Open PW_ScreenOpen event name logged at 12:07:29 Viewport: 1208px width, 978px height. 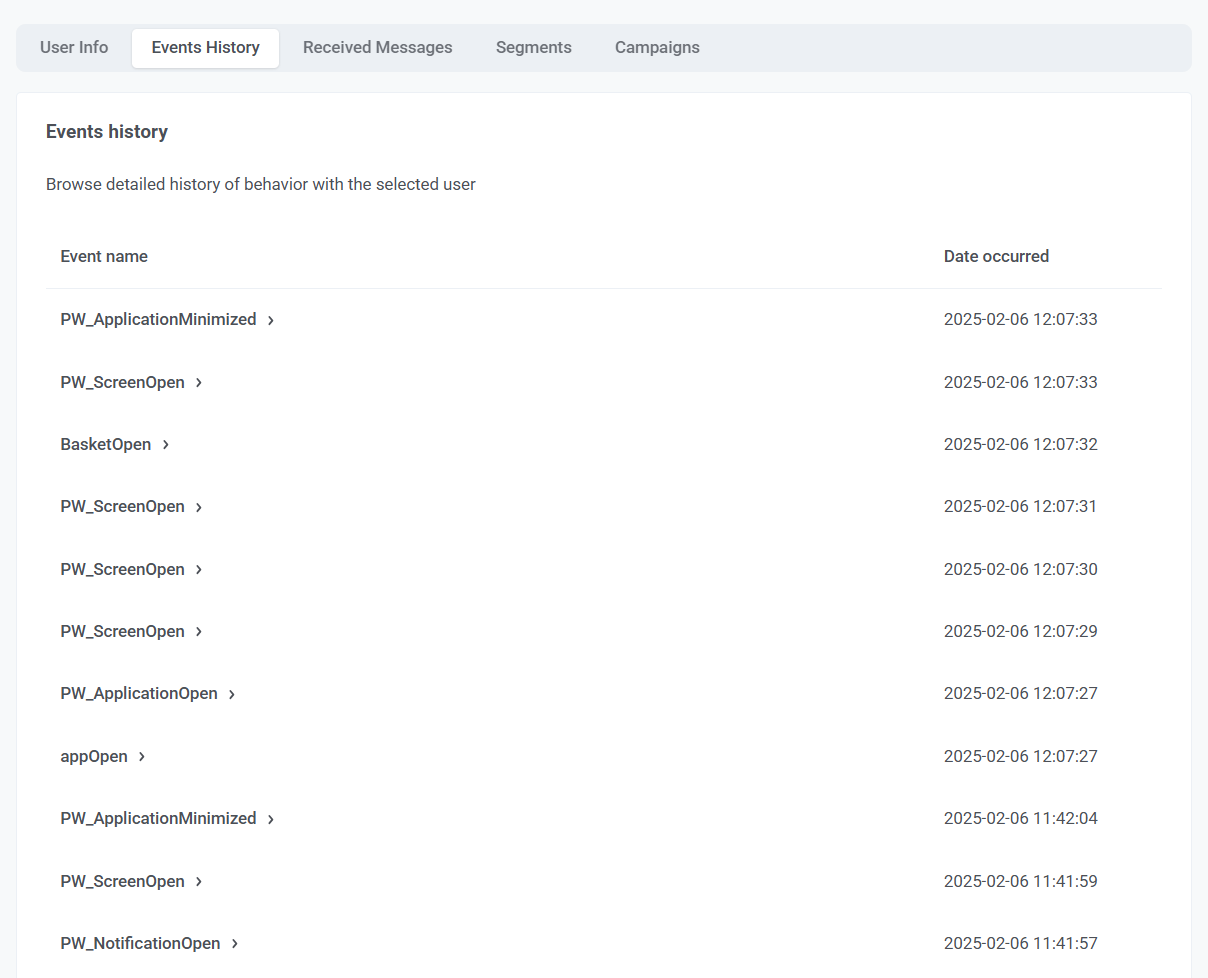click(122, 632)
